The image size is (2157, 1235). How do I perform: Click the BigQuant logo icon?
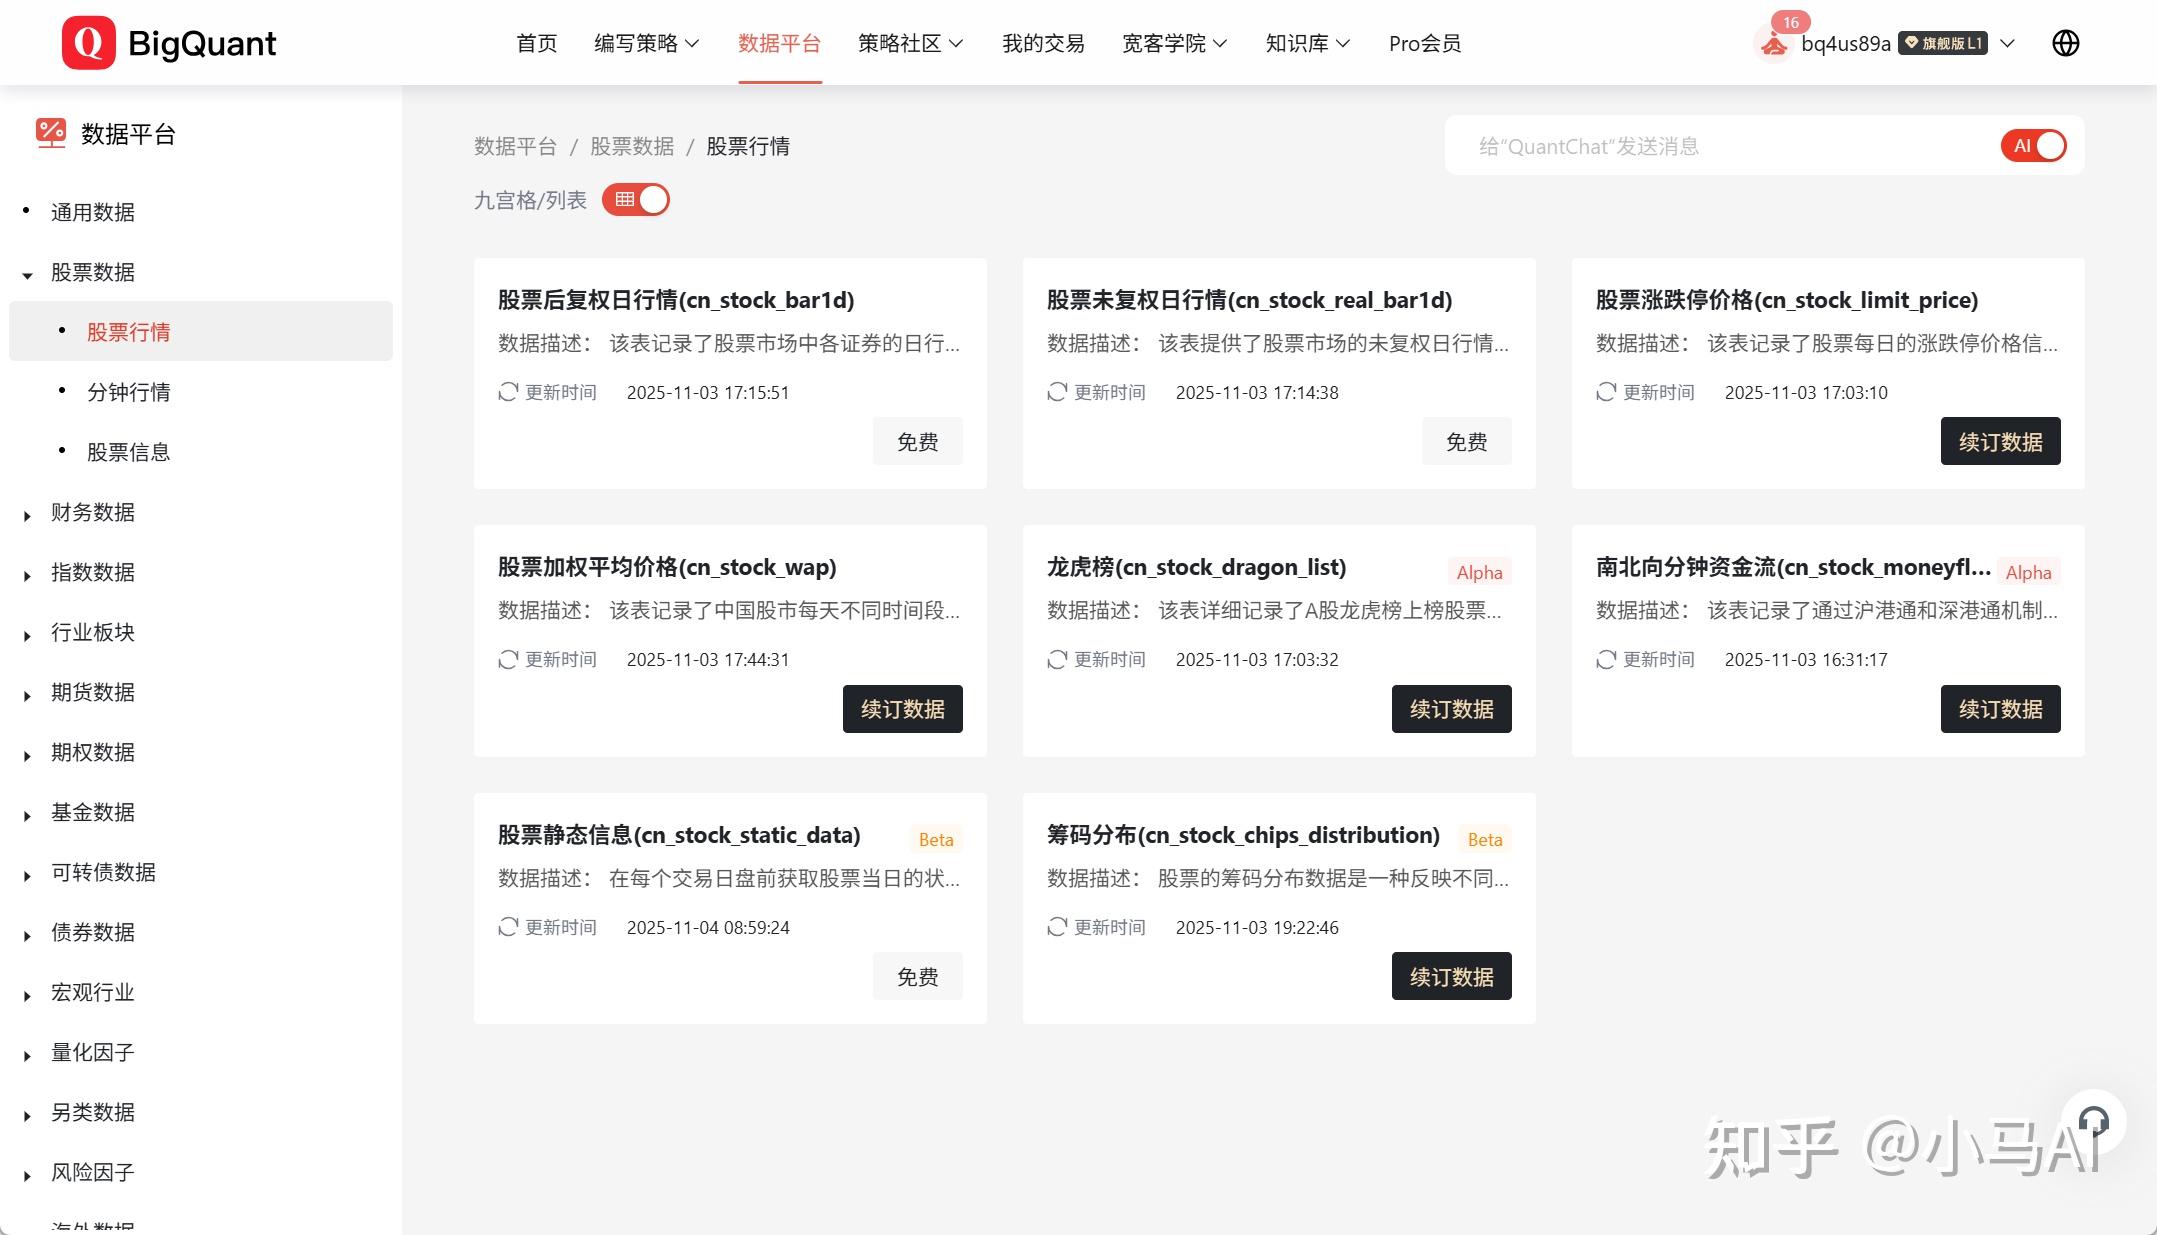(x=88, y=42)
